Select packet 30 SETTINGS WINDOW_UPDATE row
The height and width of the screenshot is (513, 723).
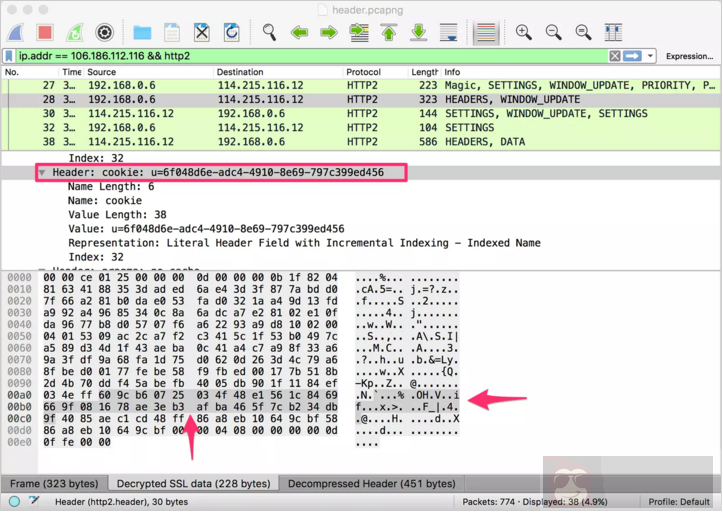coord(362,113)
